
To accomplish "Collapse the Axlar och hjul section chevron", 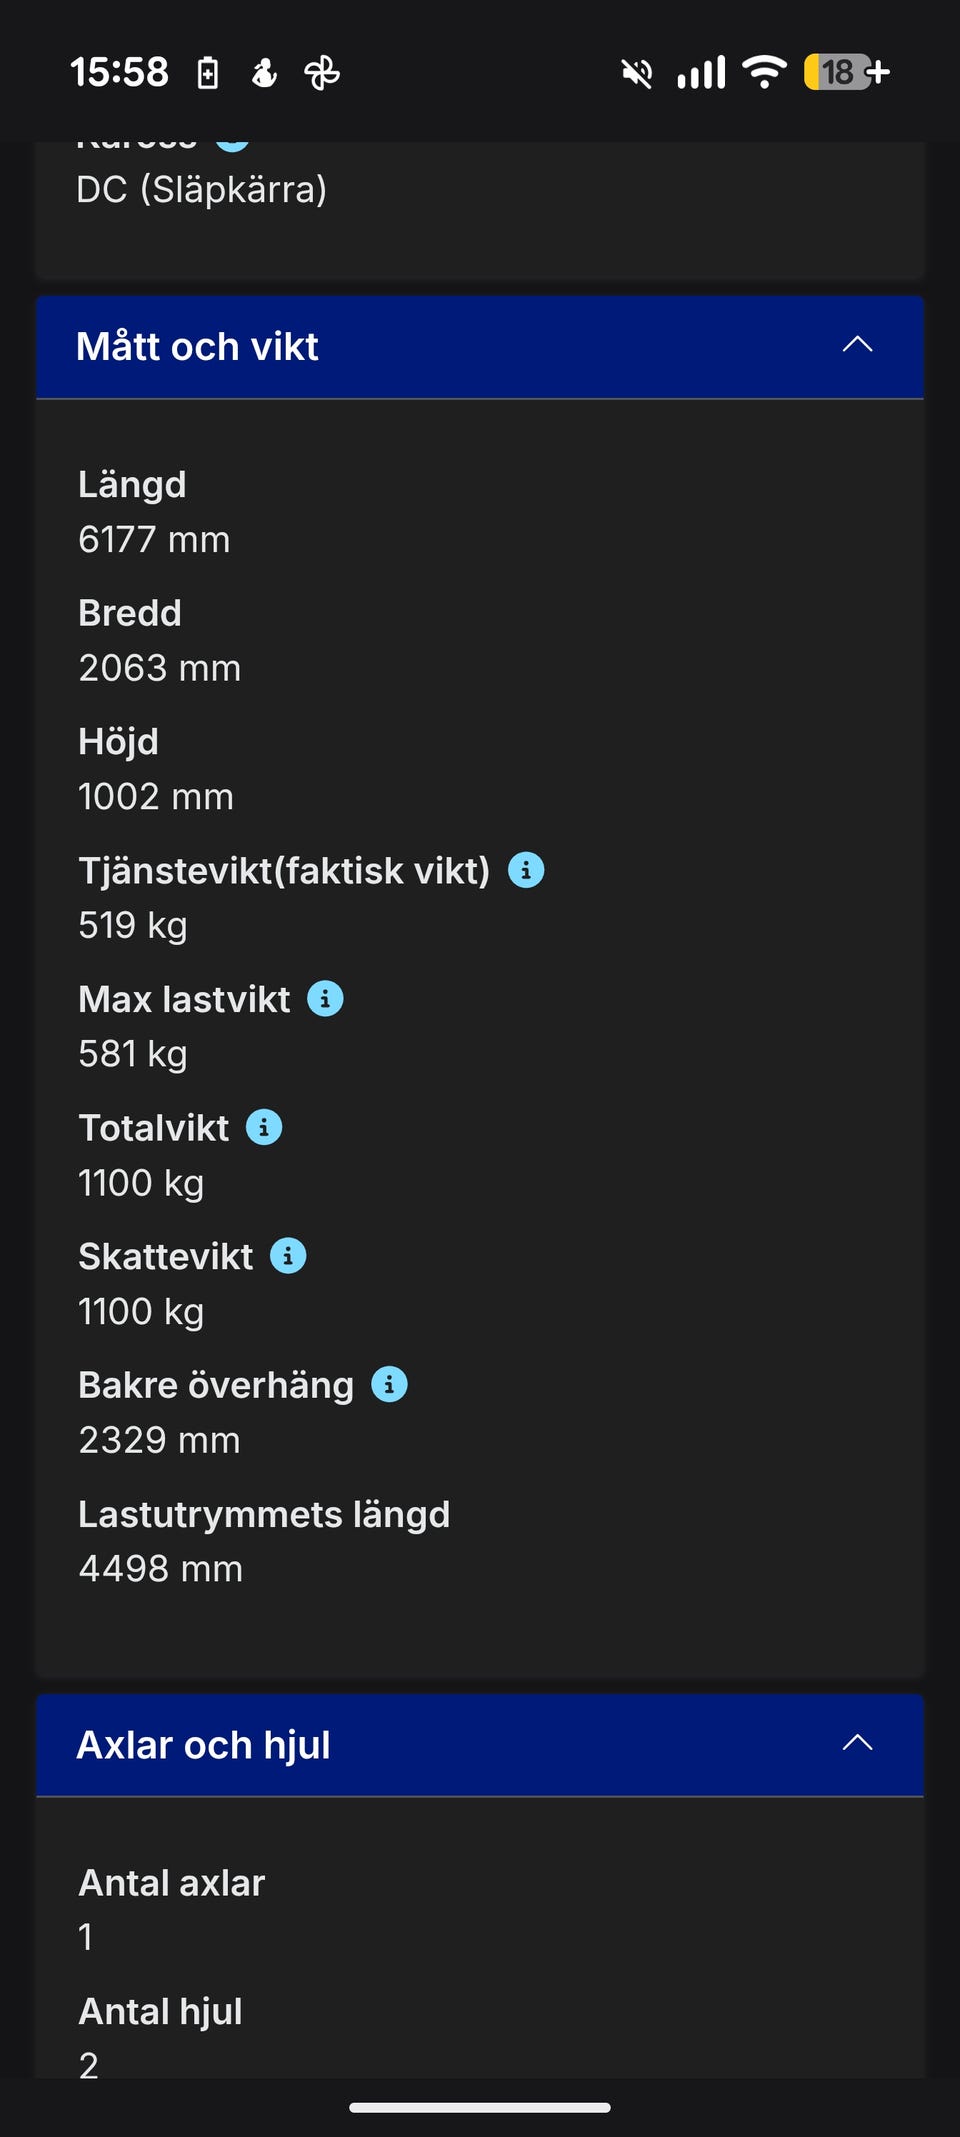I will 857,1743.
